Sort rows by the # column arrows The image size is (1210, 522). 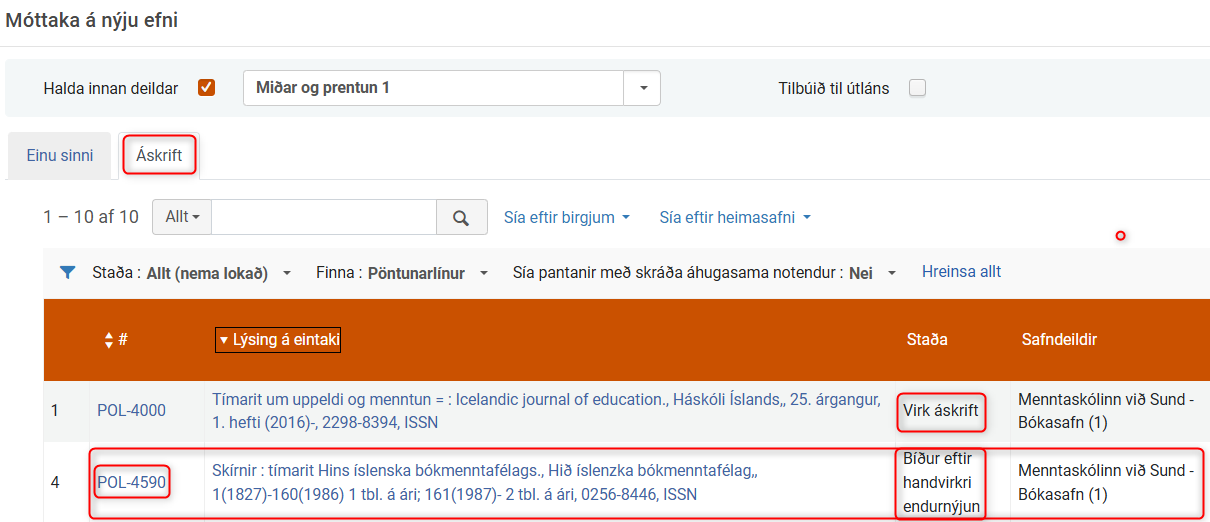pos(109,340)
